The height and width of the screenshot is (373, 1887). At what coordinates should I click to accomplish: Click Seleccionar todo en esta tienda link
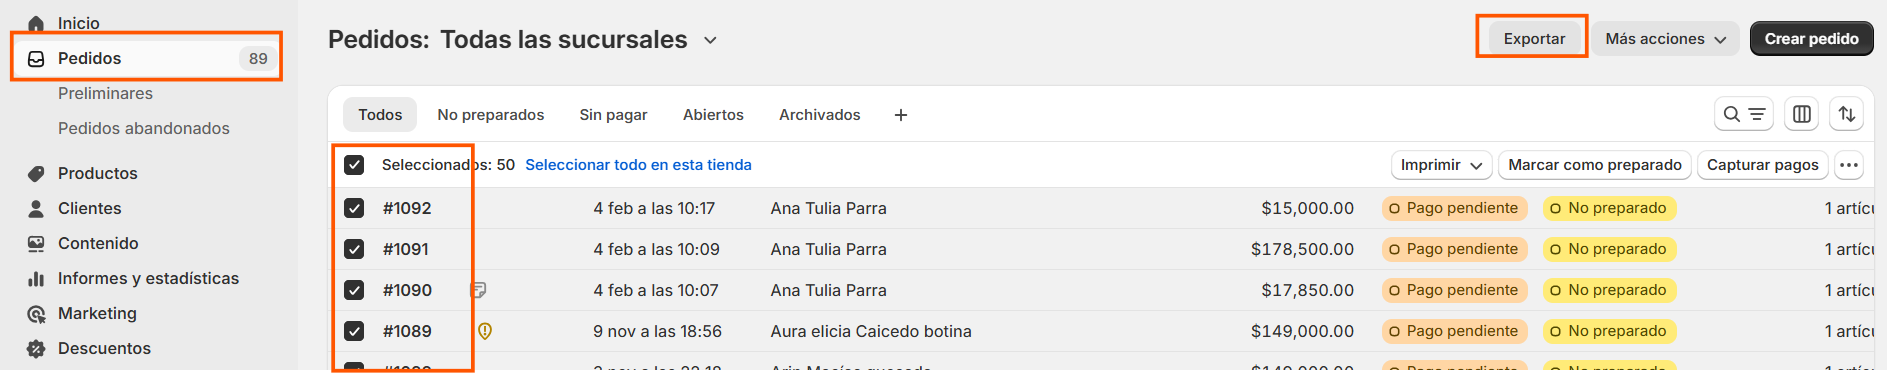tap(638, 165)
